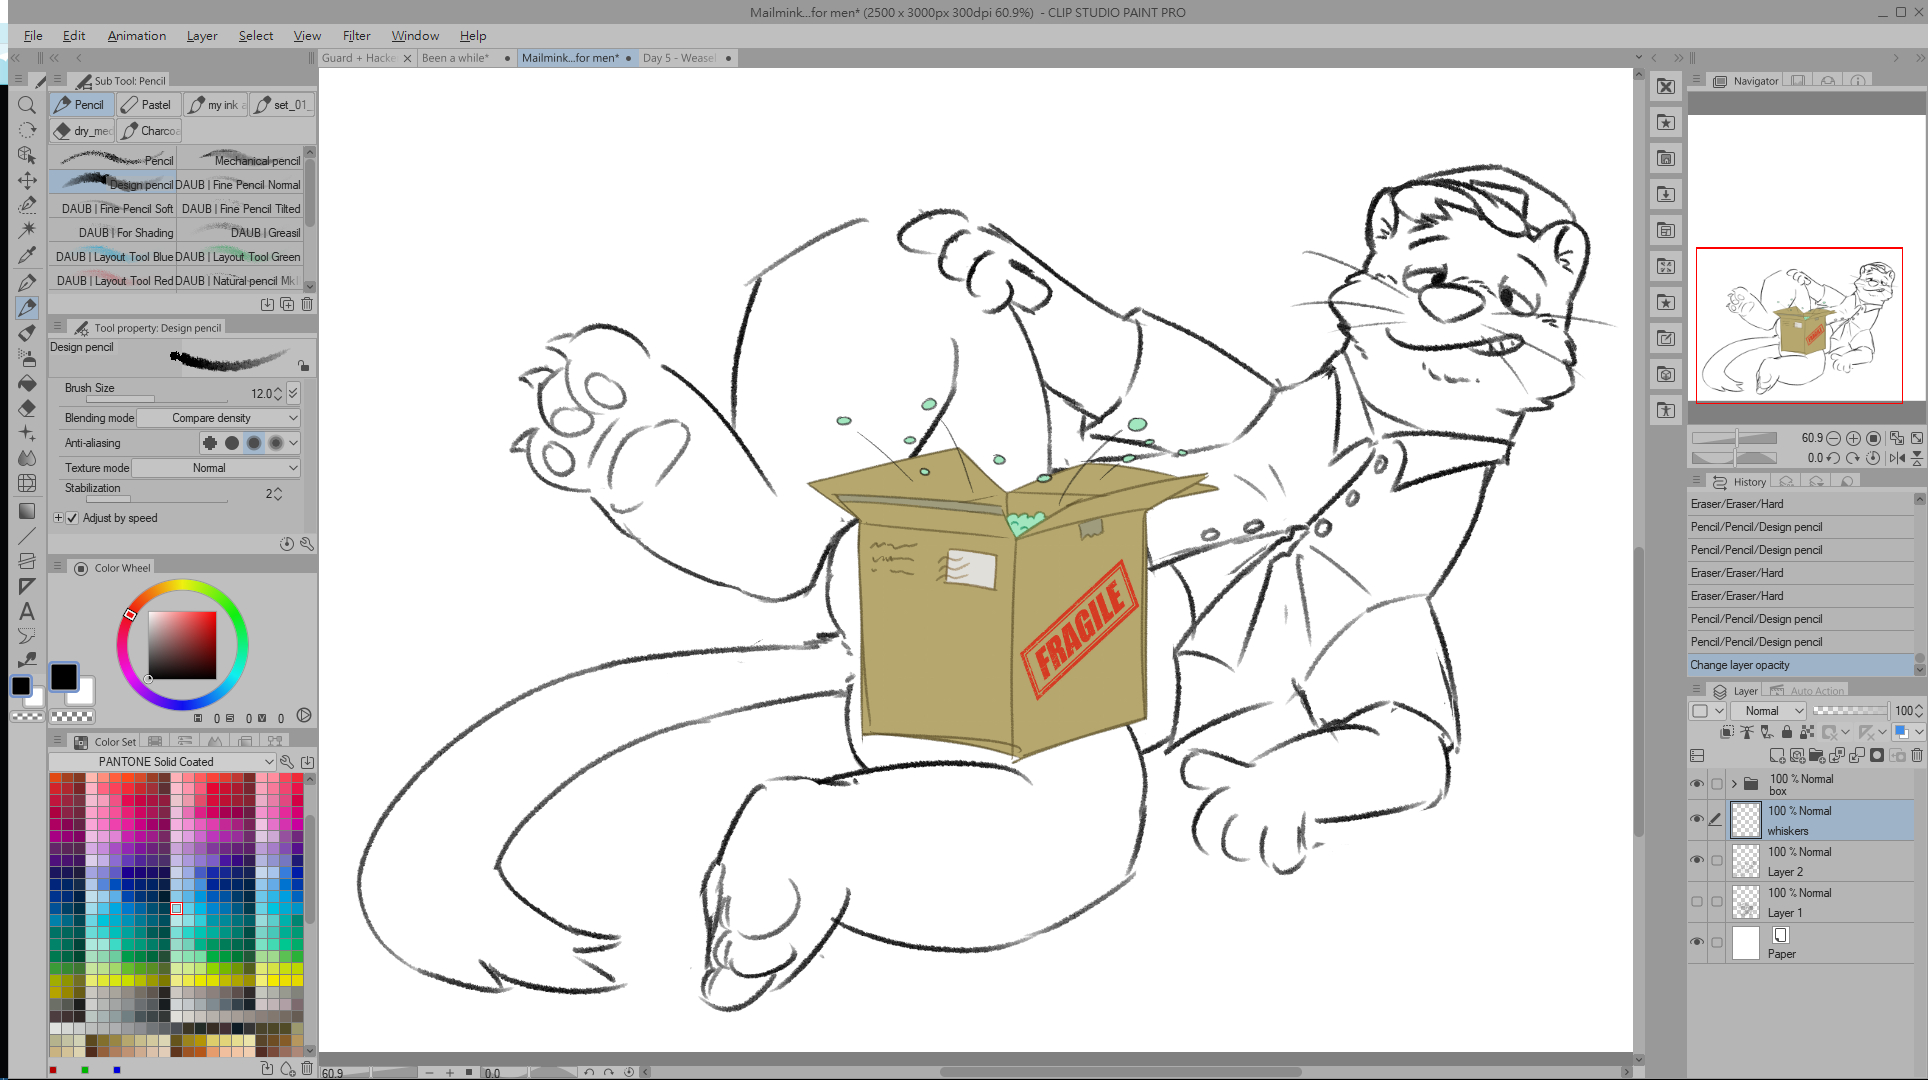The width and height of the screenshot is (1928, 1080).
Task: Toggle Adjust by speed checkbox
Action: coord(72,518)
